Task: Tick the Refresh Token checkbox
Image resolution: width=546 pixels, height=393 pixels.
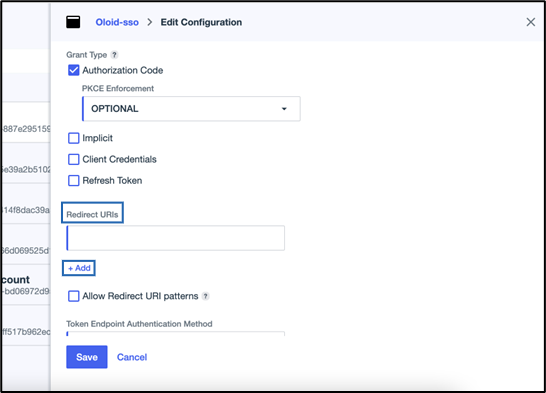Action: 73,181
